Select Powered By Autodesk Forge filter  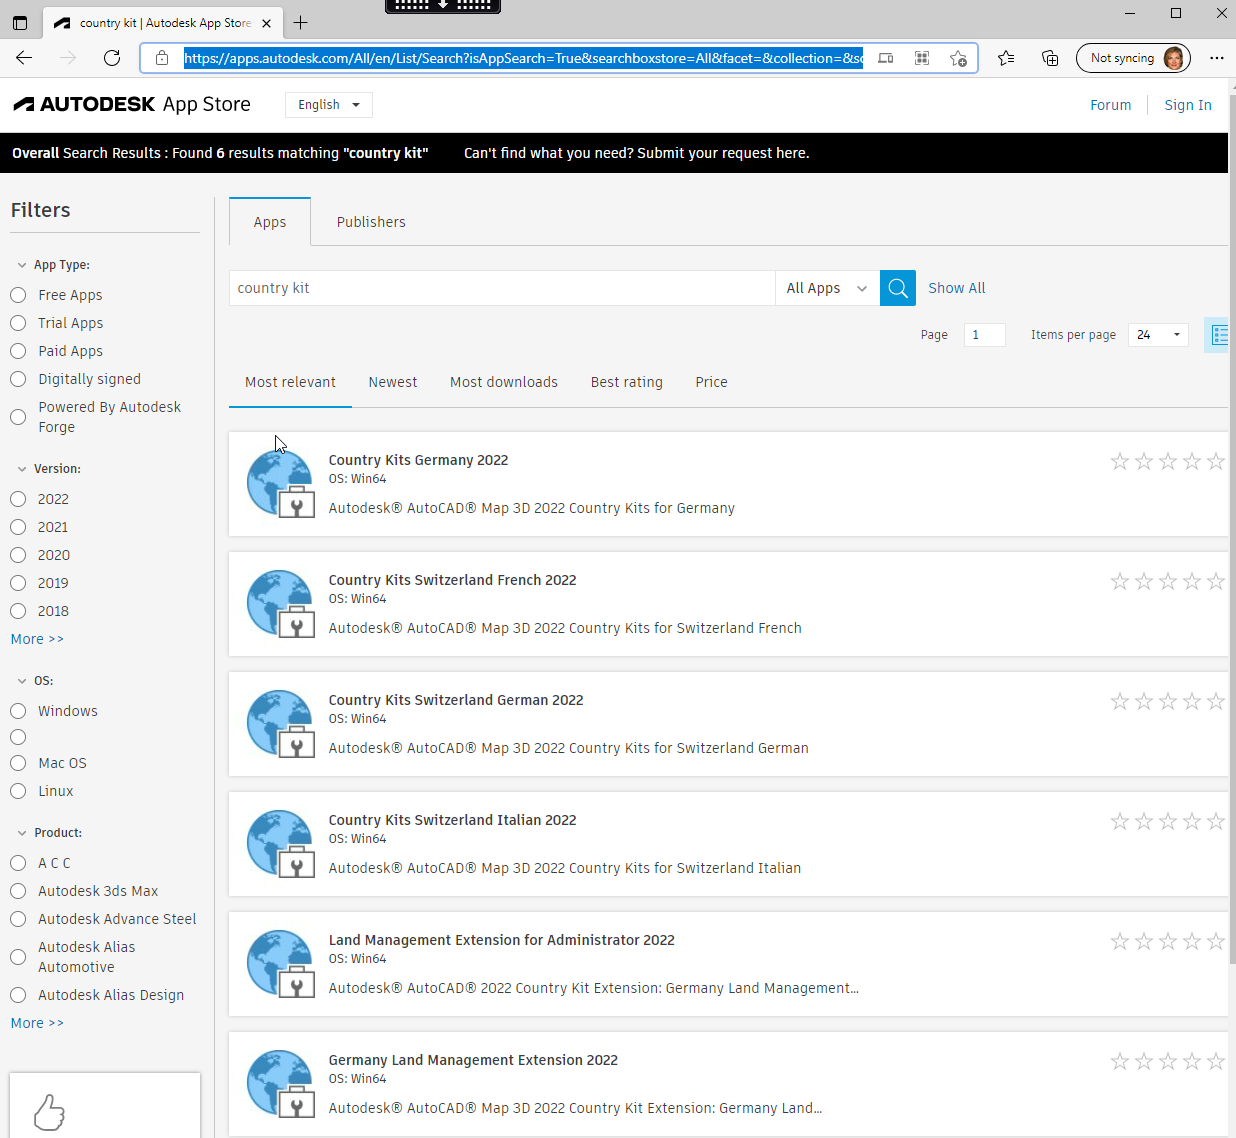point(18,417)
